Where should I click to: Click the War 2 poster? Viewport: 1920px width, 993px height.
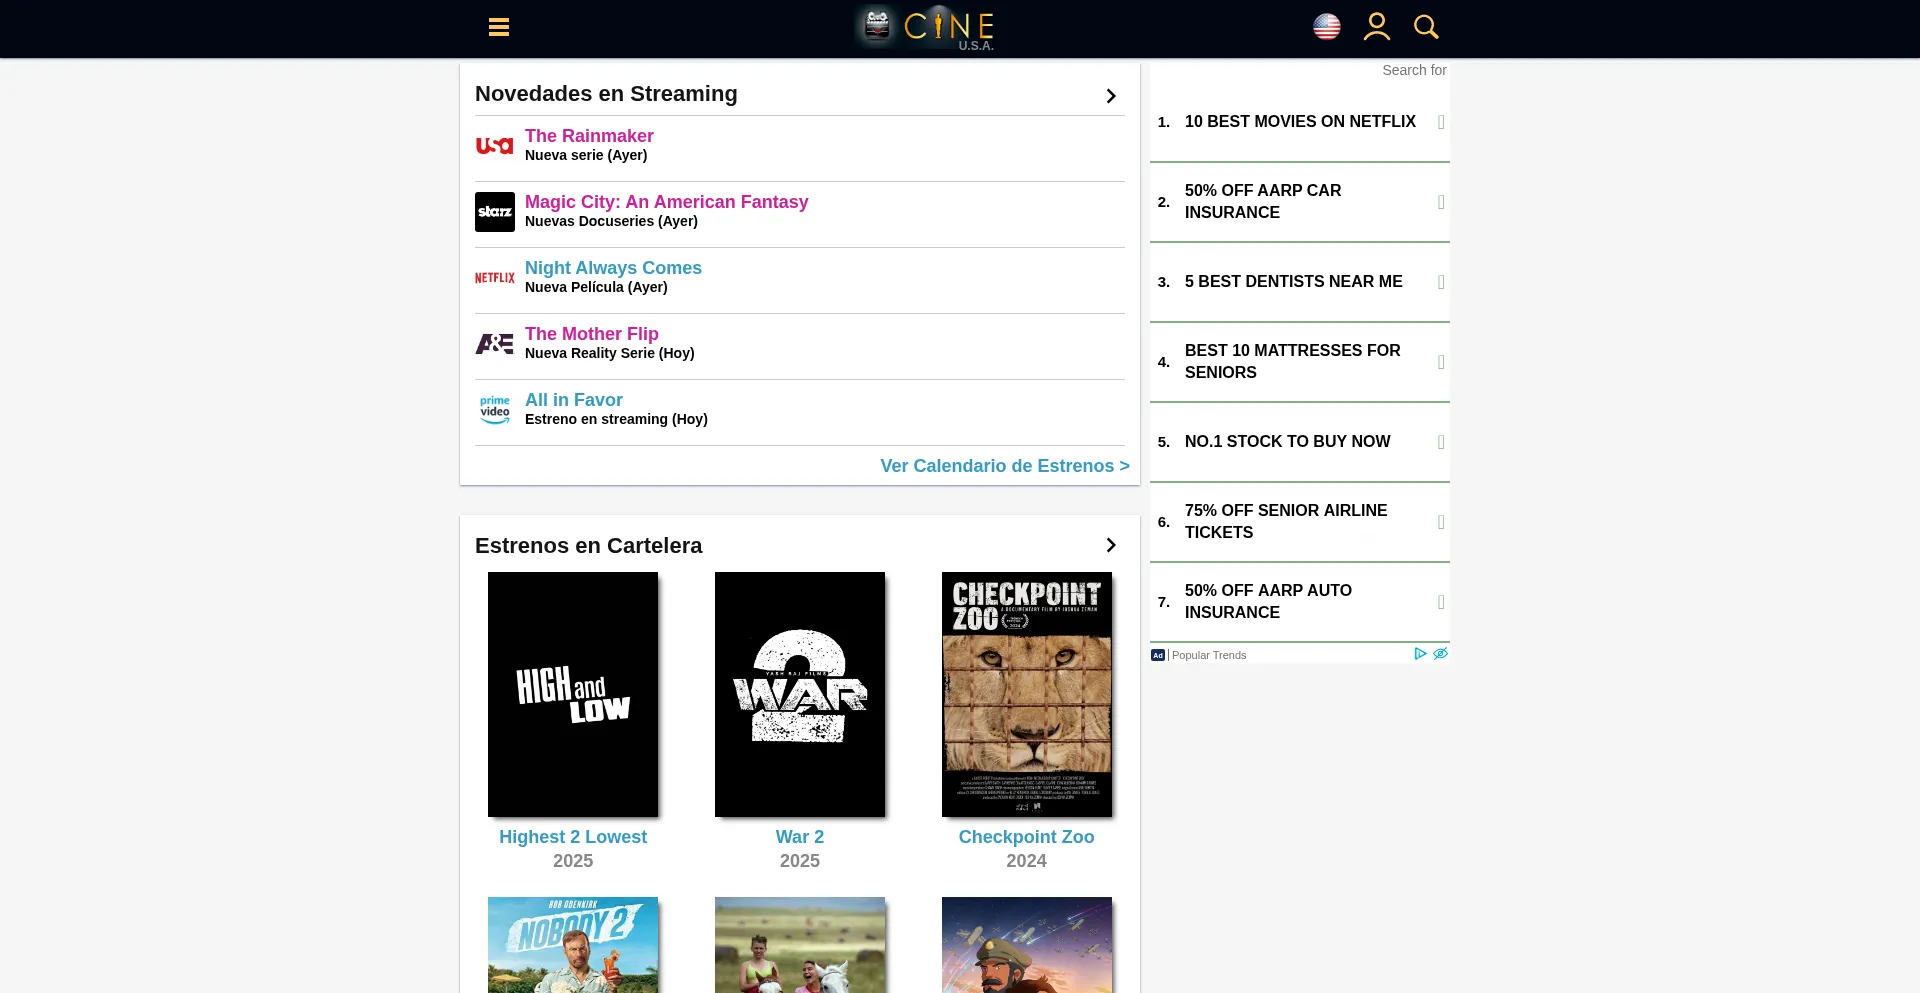pos(800,694)
